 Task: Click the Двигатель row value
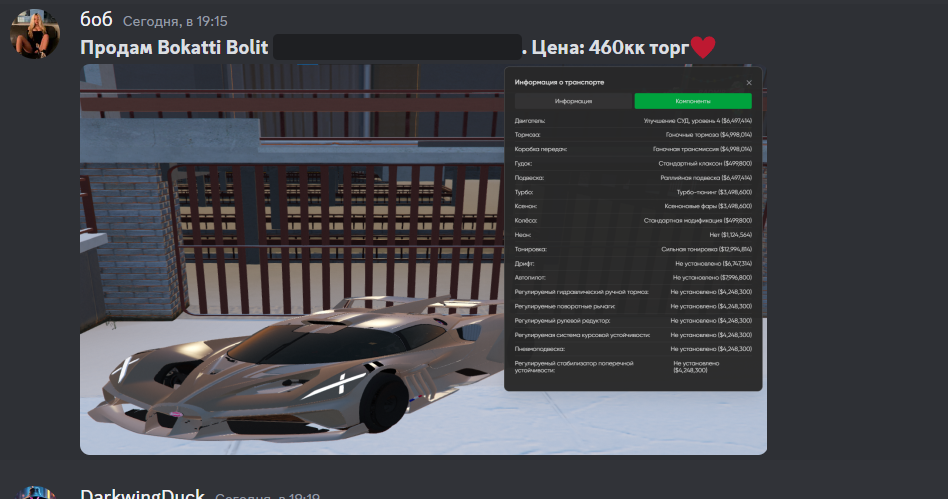698,121
